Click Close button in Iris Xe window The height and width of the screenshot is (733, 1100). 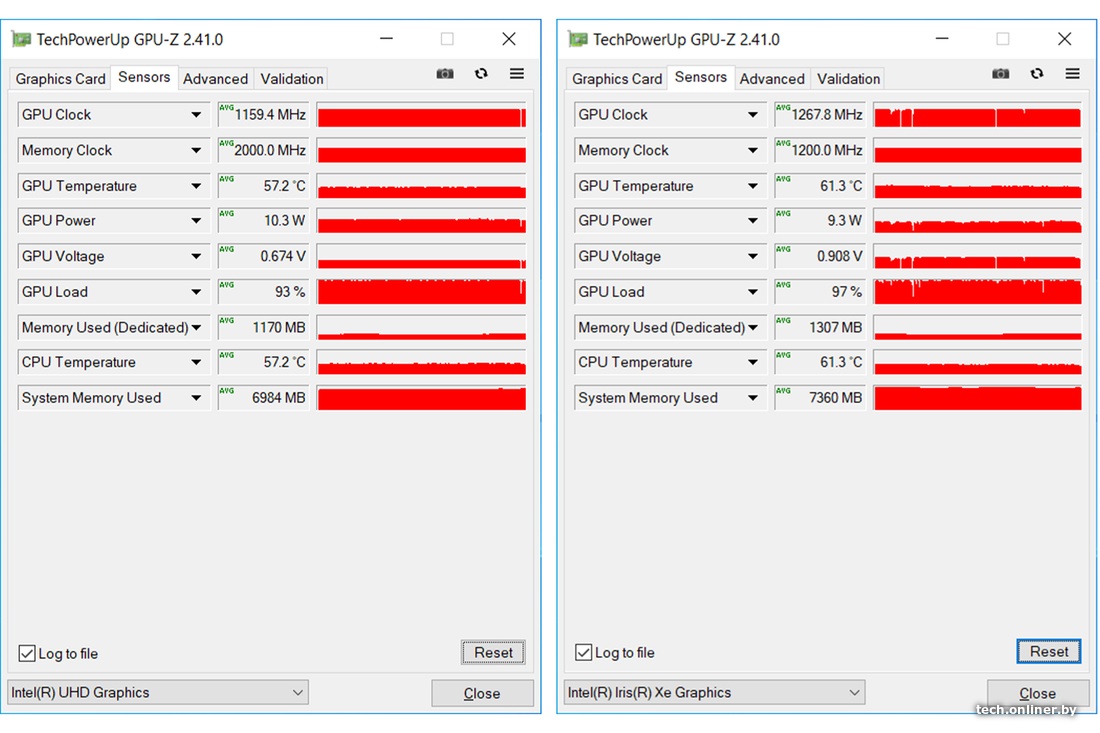pyautogui.click(x=1038, y=693)
